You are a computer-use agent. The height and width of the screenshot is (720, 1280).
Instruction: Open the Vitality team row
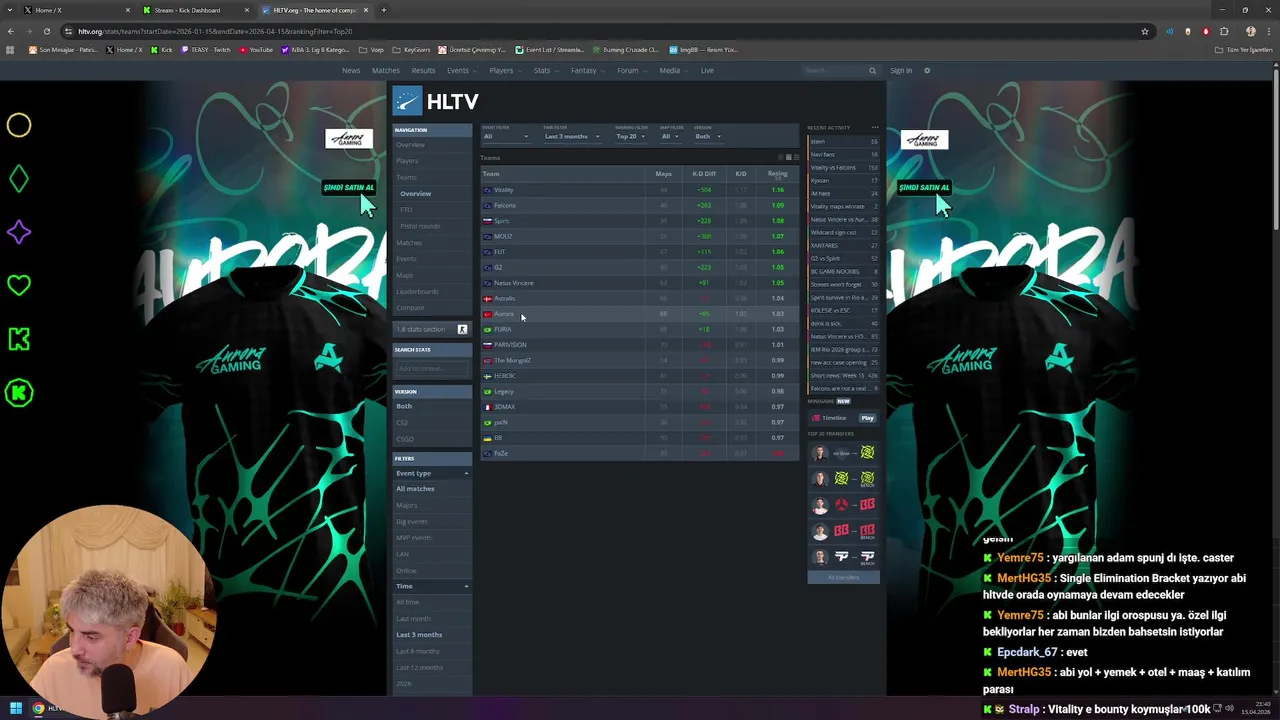[639, 189]
